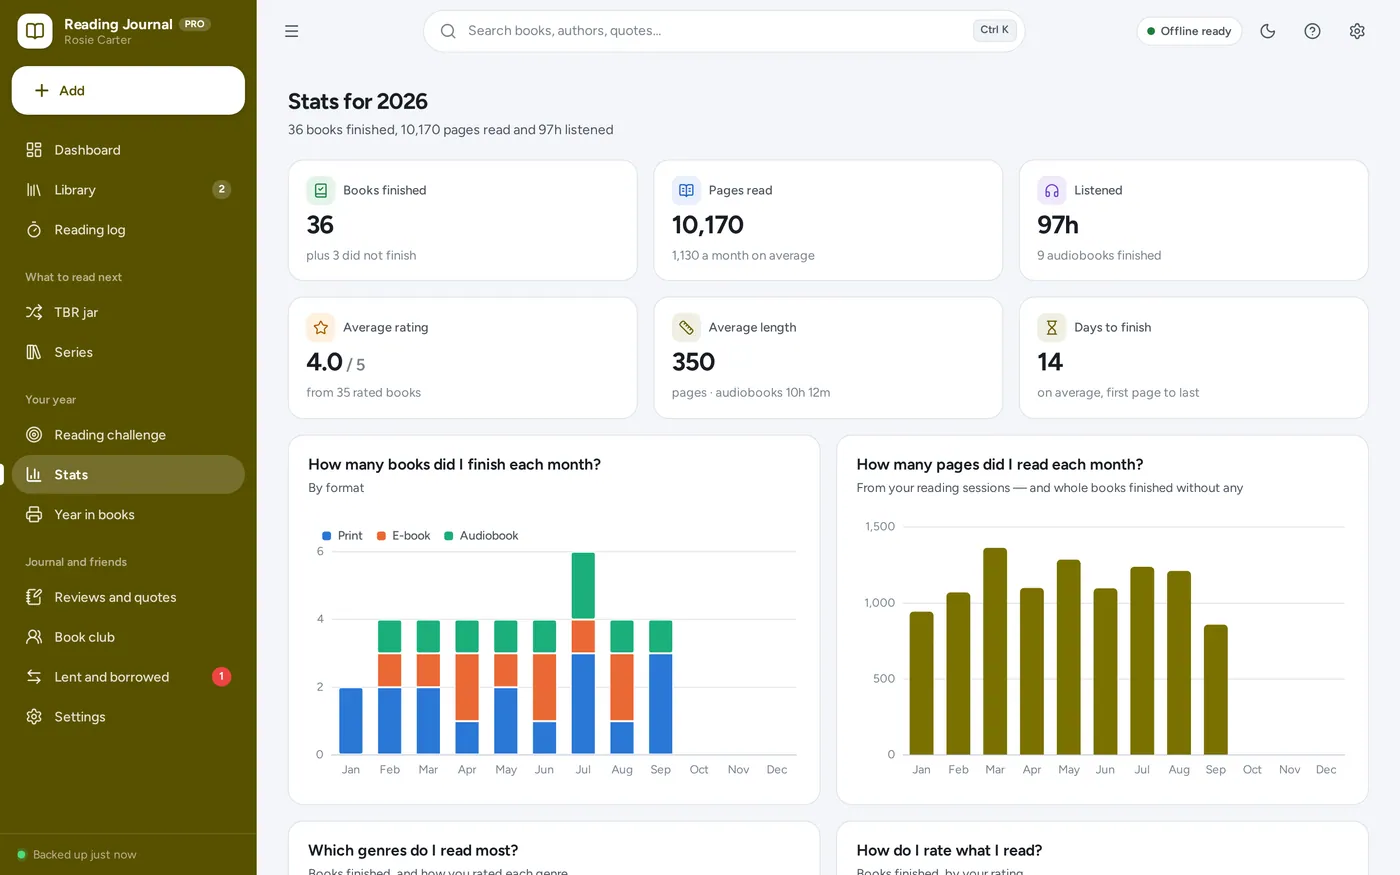Open Reviews and quotes
1400x875 pixels.
coord(128,597)
